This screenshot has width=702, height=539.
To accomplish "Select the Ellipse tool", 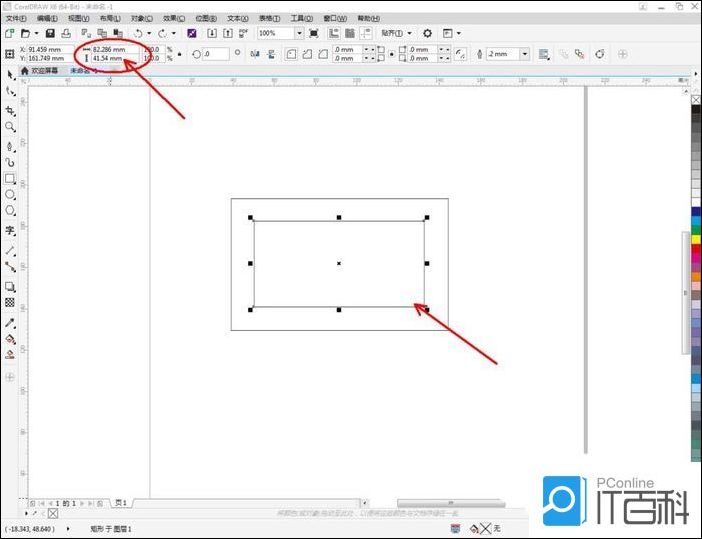I will tap(10, 195).
